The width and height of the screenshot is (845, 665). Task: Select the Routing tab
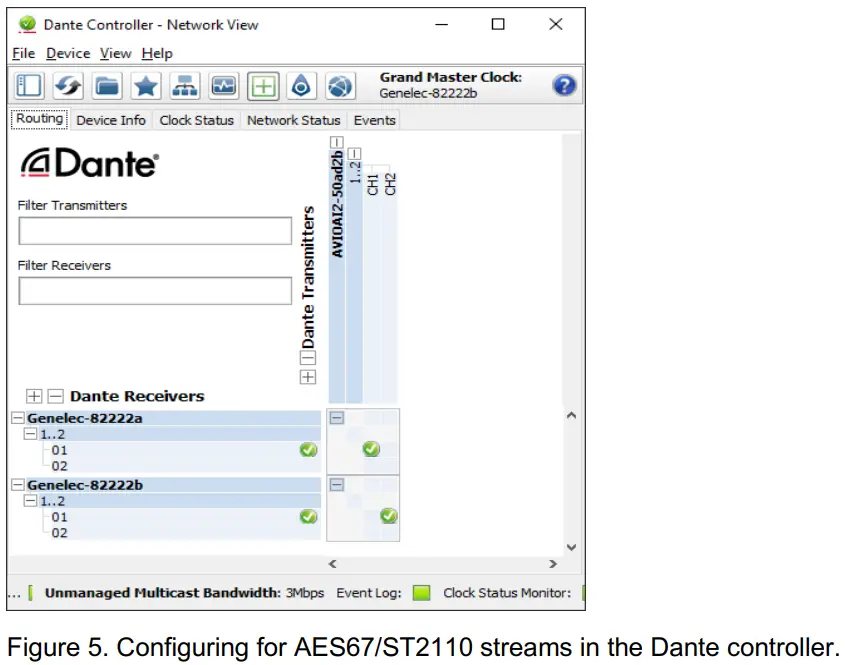(x=39, y=119)
